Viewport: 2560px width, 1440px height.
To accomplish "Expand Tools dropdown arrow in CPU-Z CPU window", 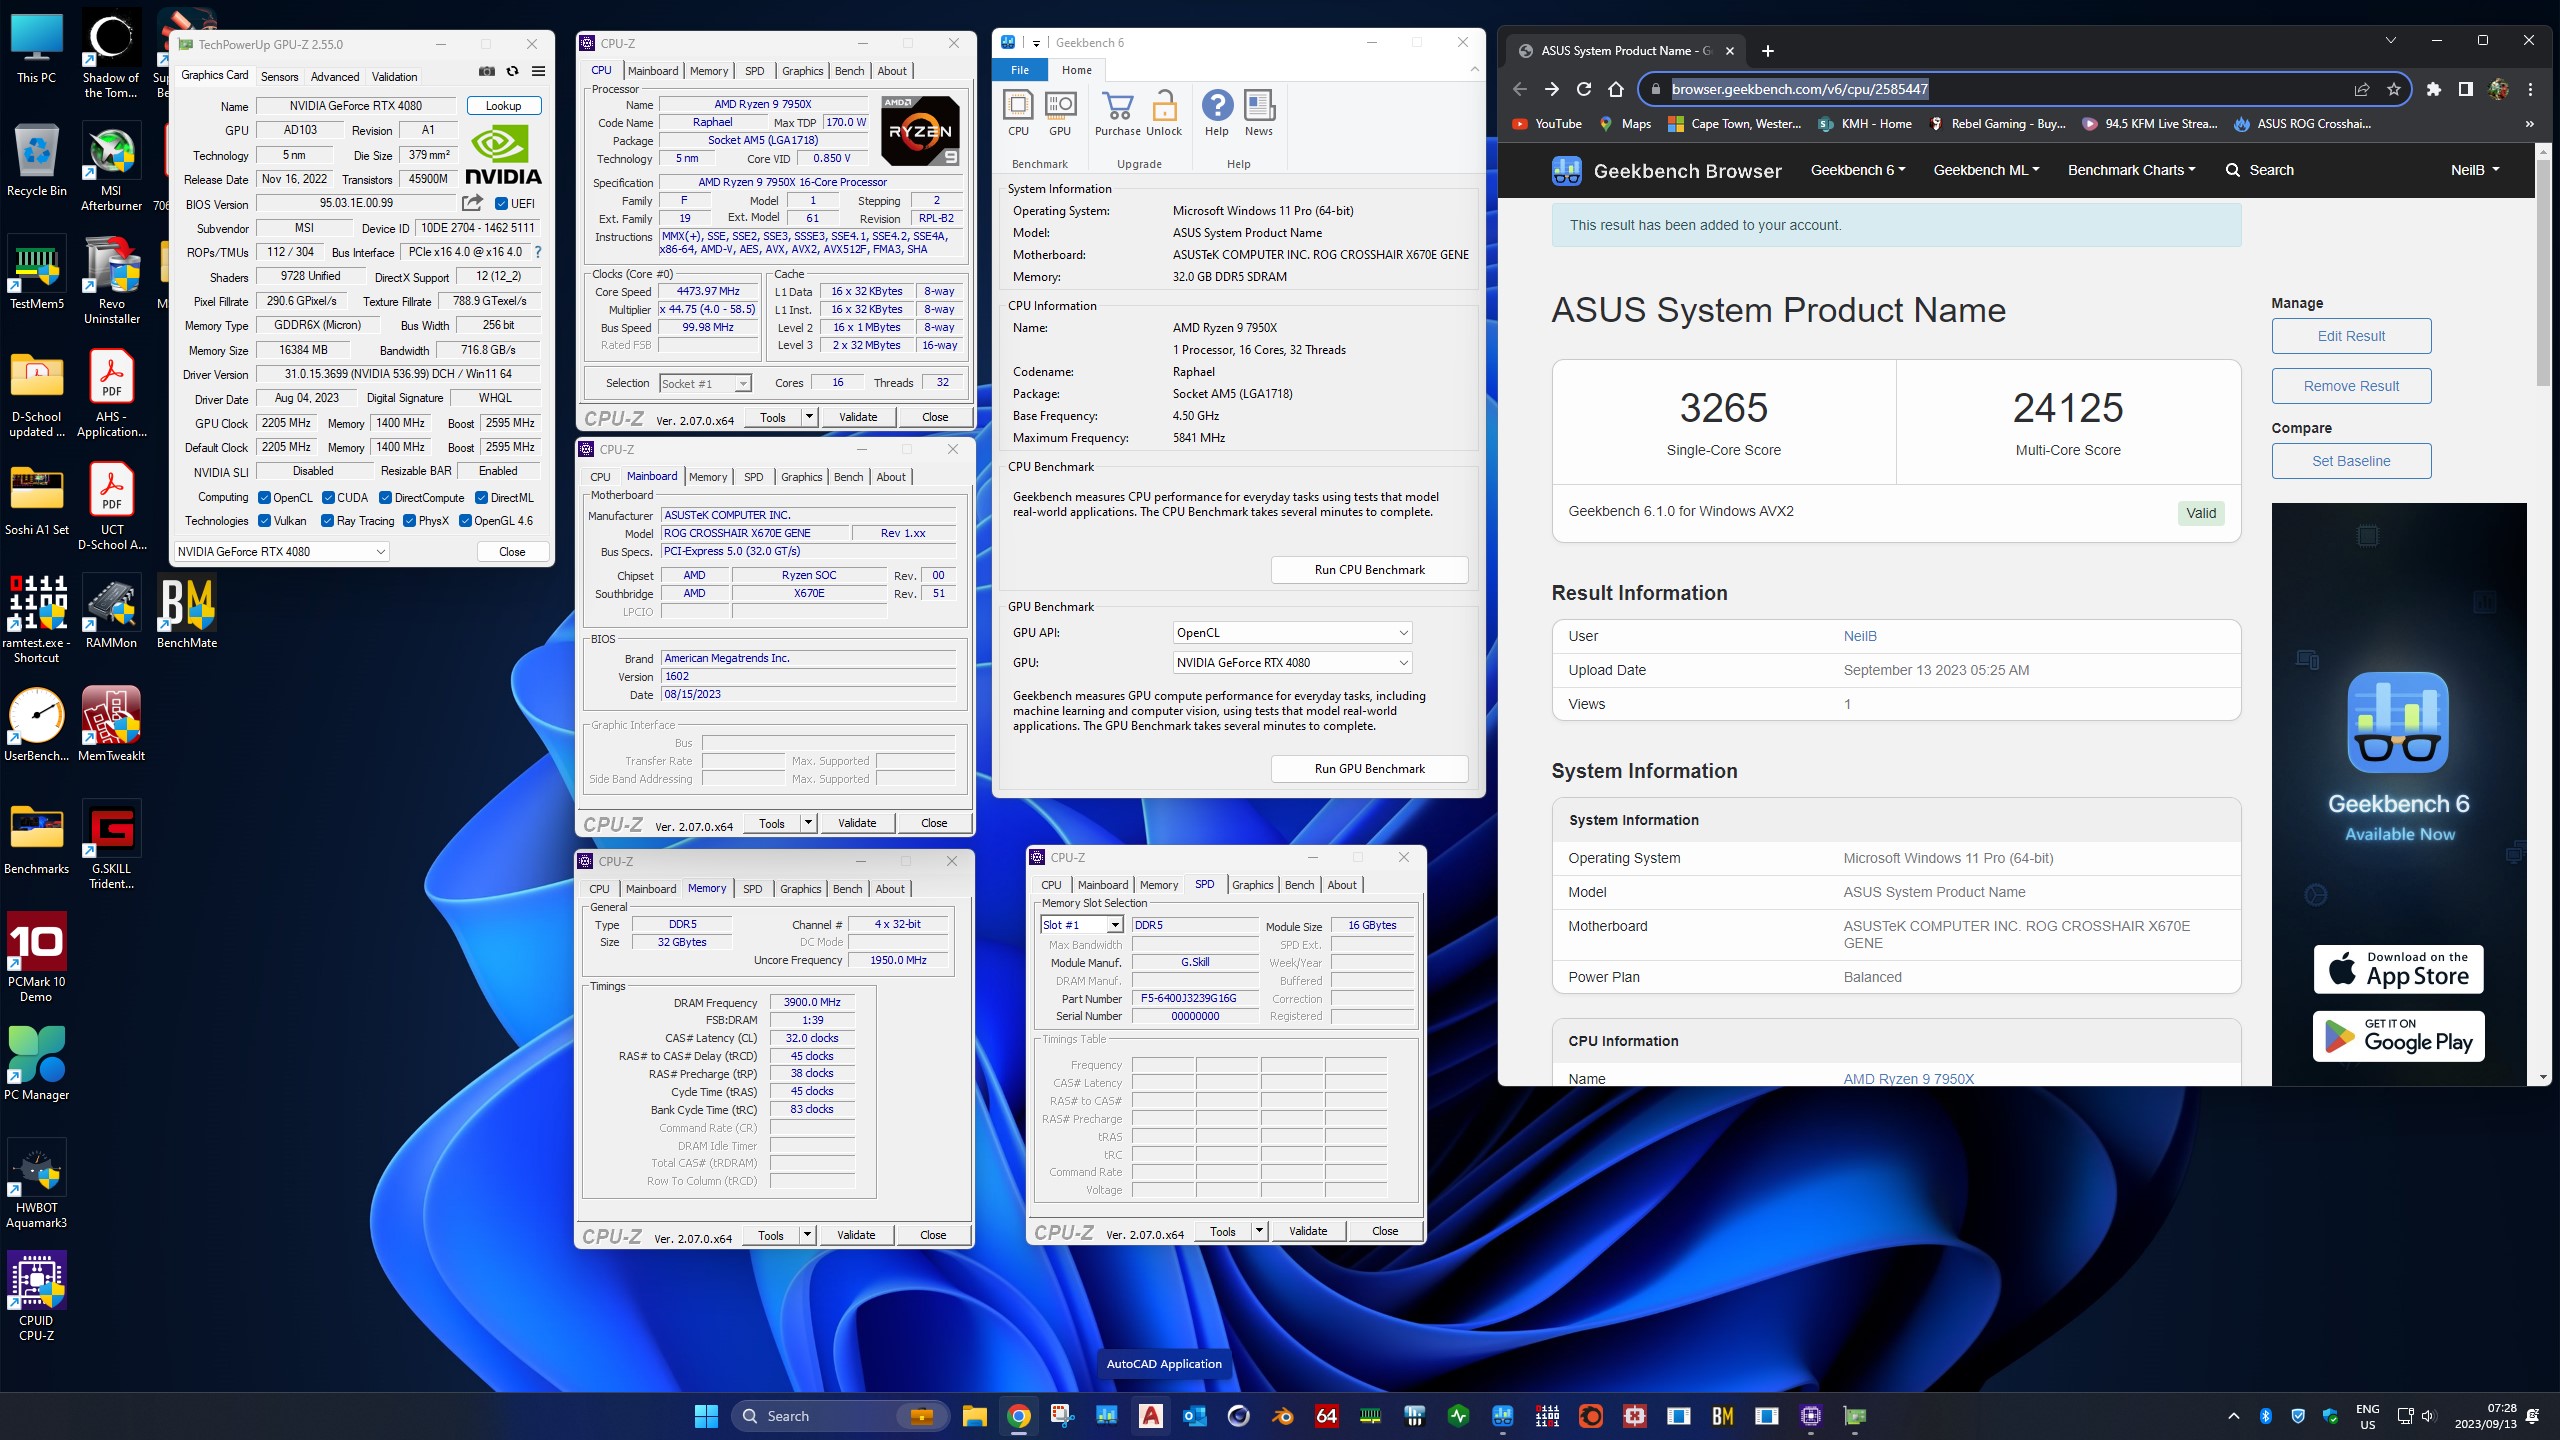I will click(x=809, y=417).
